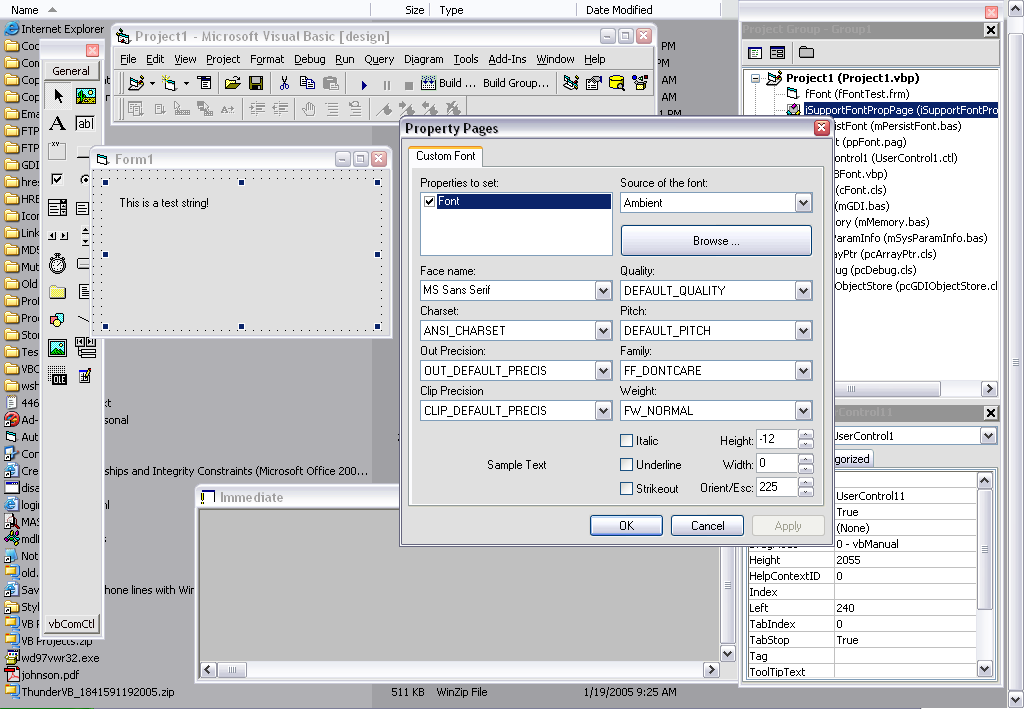
Task: Increase the Height spinner value
Action: click(806, 434)
